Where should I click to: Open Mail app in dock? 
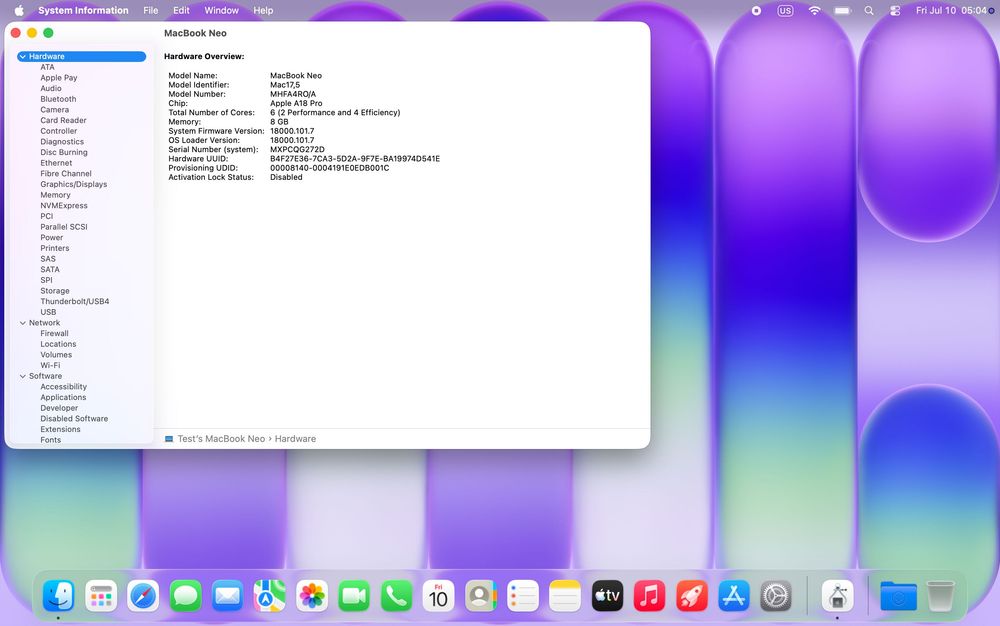click(228, 596)
